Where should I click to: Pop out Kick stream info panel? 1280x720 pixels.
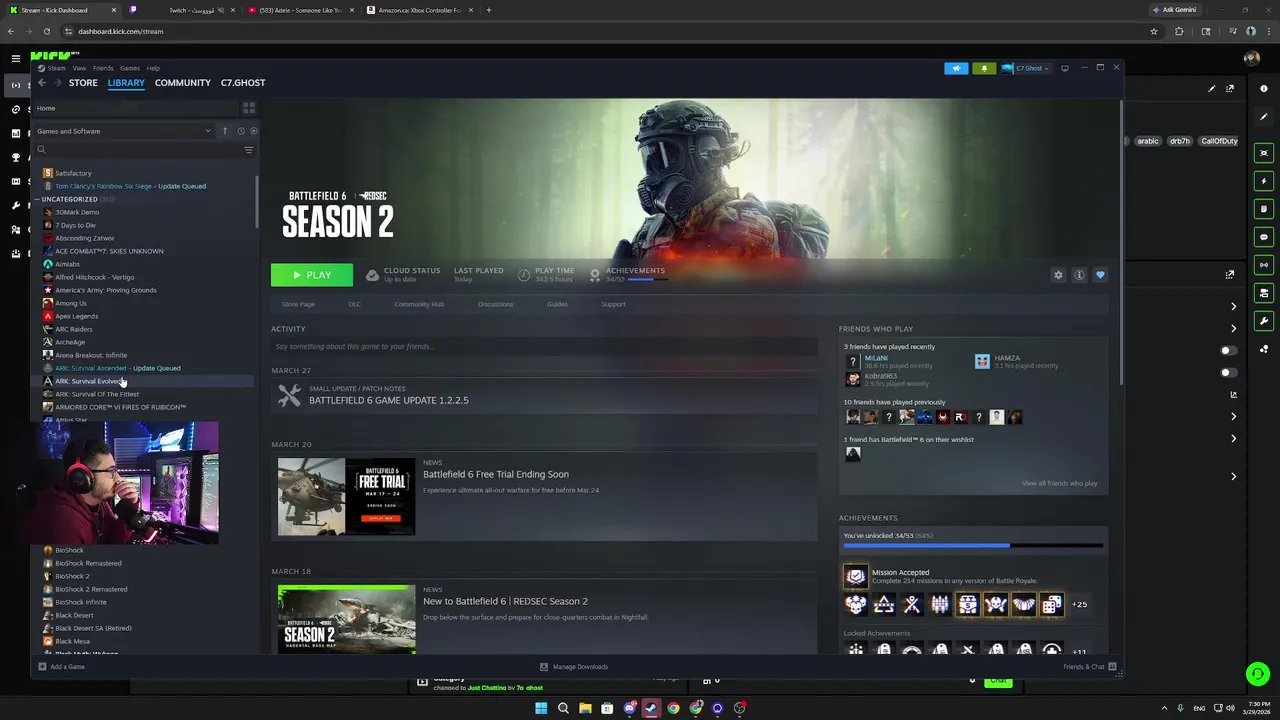1230,88
